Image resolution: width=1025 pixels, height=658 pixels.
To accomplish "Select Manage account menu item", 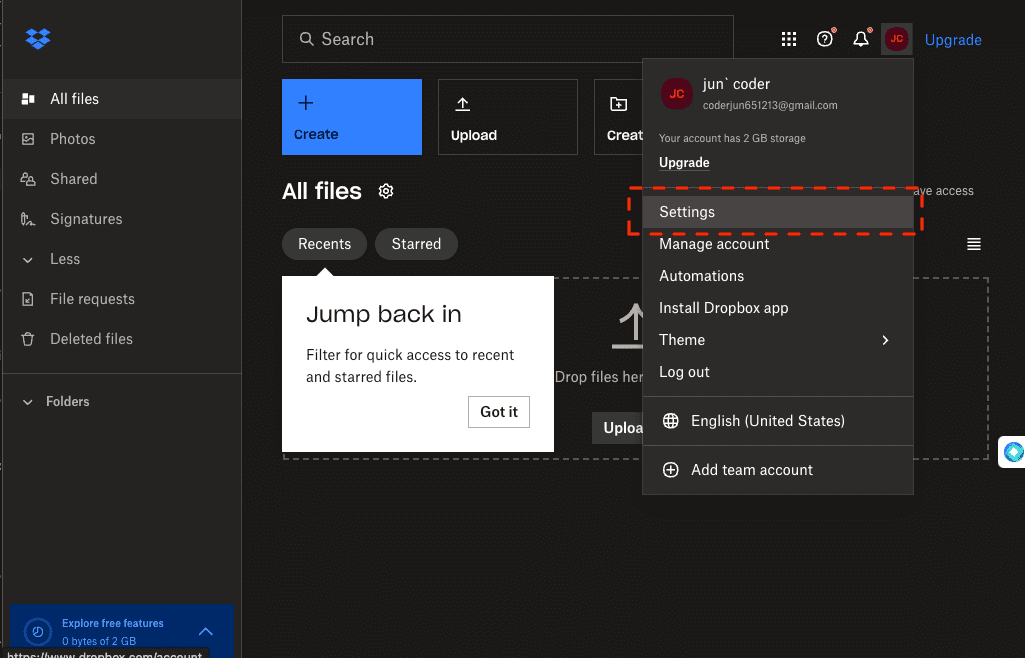I will (778, 244).
